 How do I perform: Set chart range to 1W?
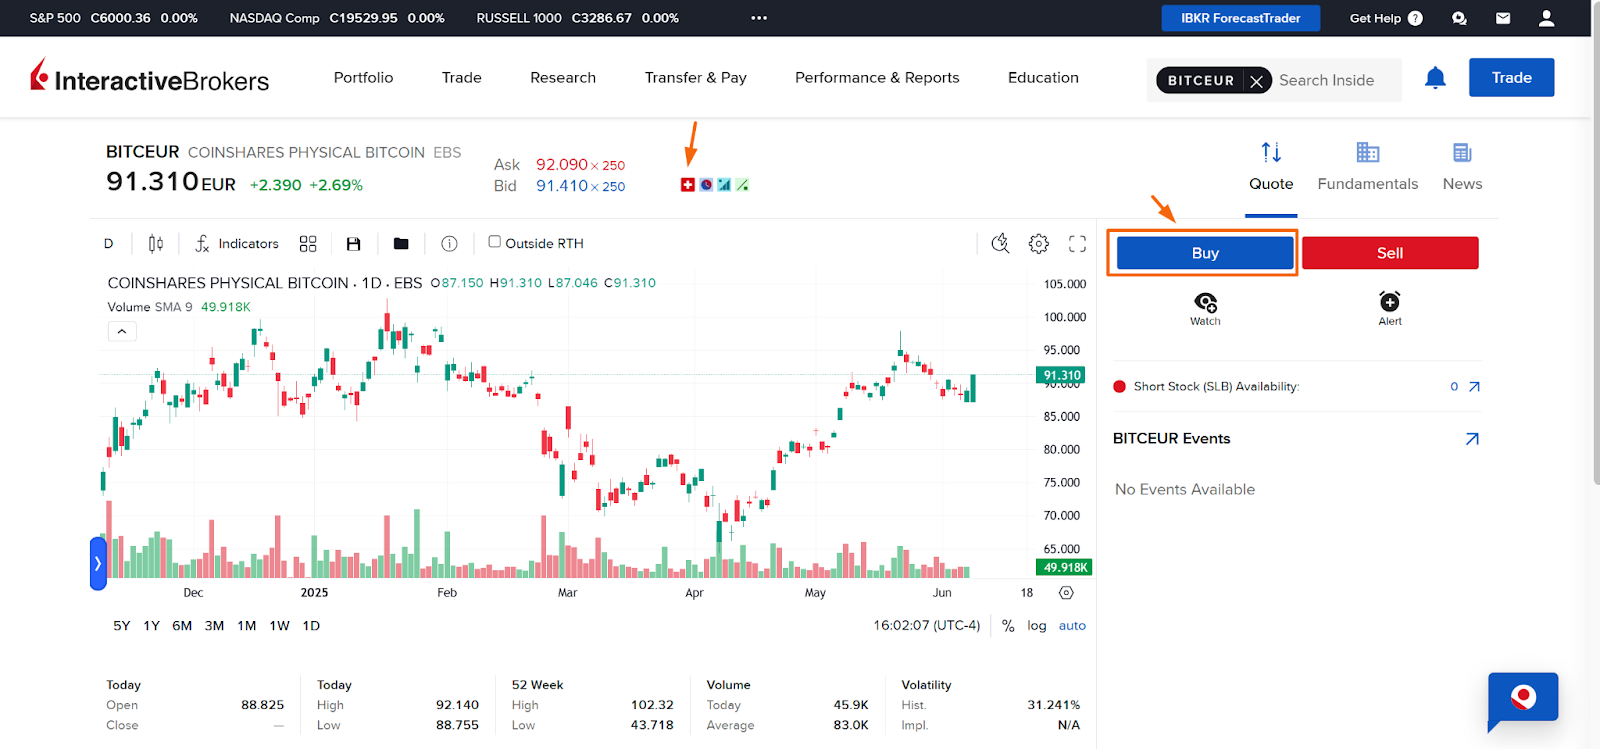(x=280, y=626)
